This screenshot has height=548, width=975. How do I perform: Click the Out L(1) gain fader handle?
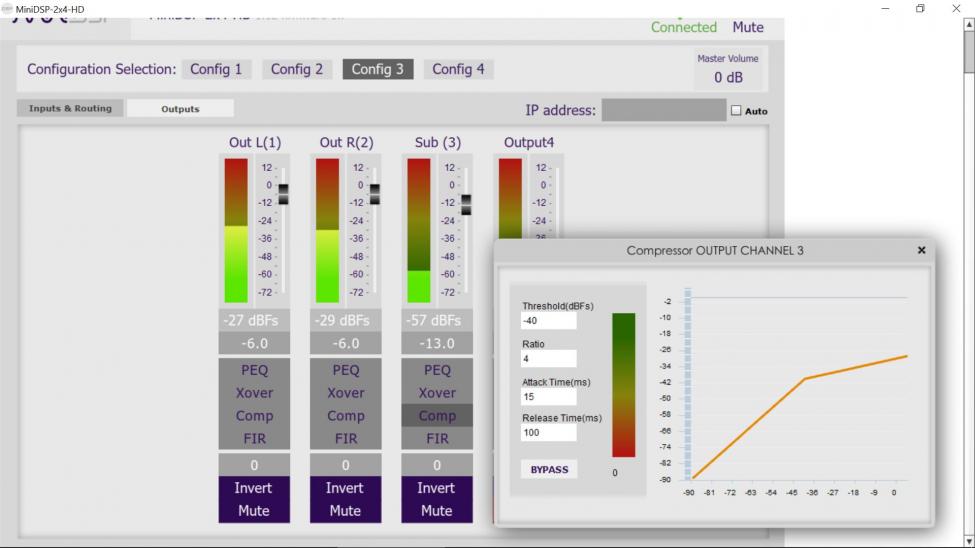point(284,194)
